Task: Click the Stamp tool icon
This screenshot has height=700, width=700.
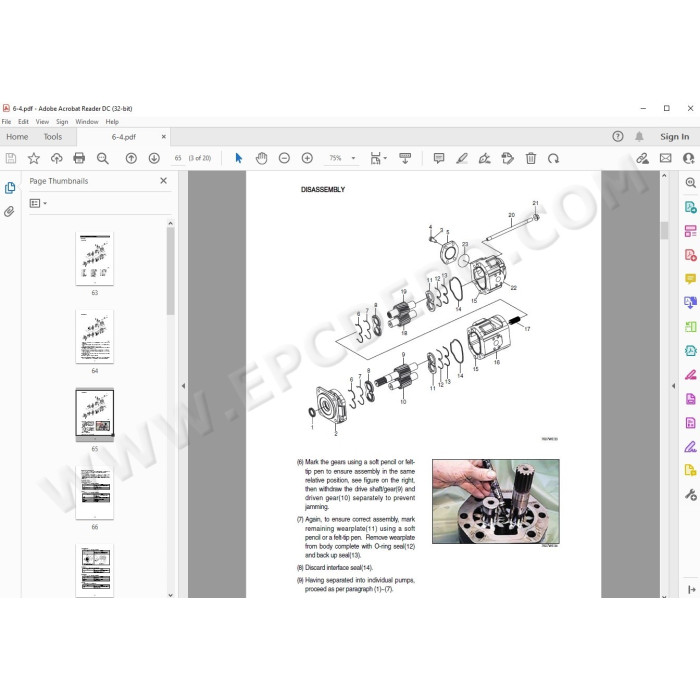Action: click(x=508, y=158)
